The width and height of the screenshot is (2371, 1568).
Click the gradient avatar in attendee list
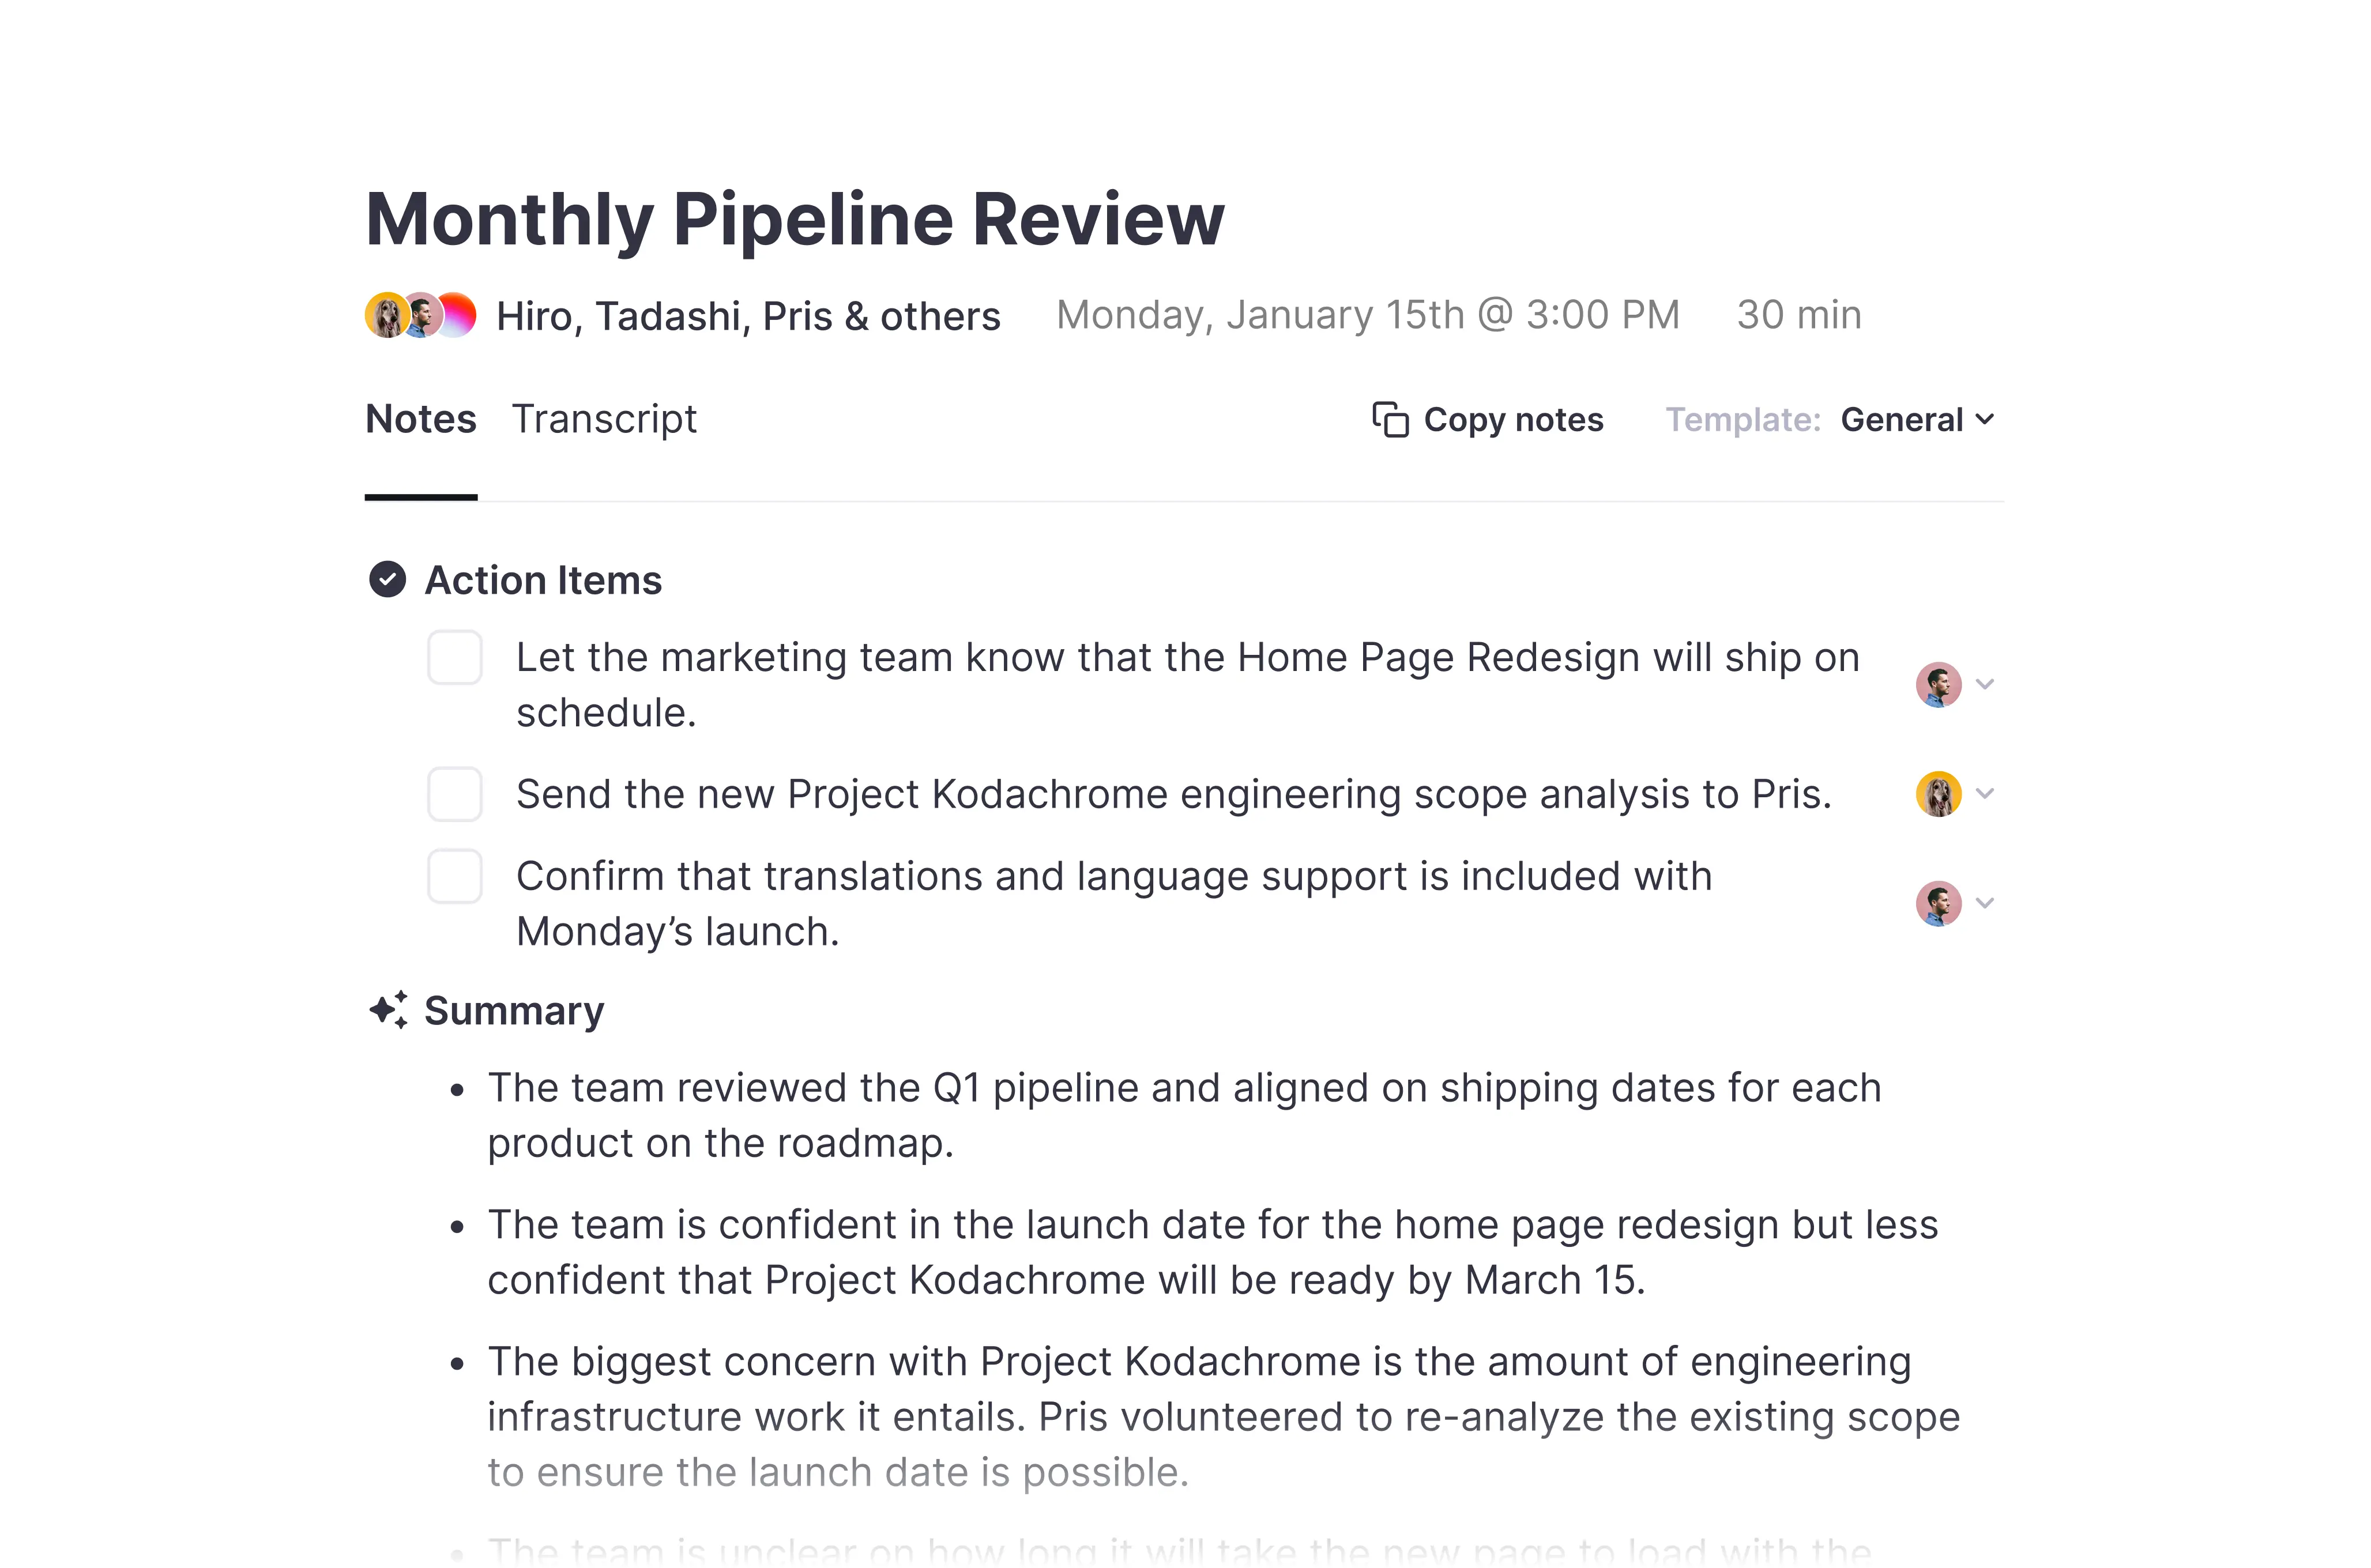(457, 315)
